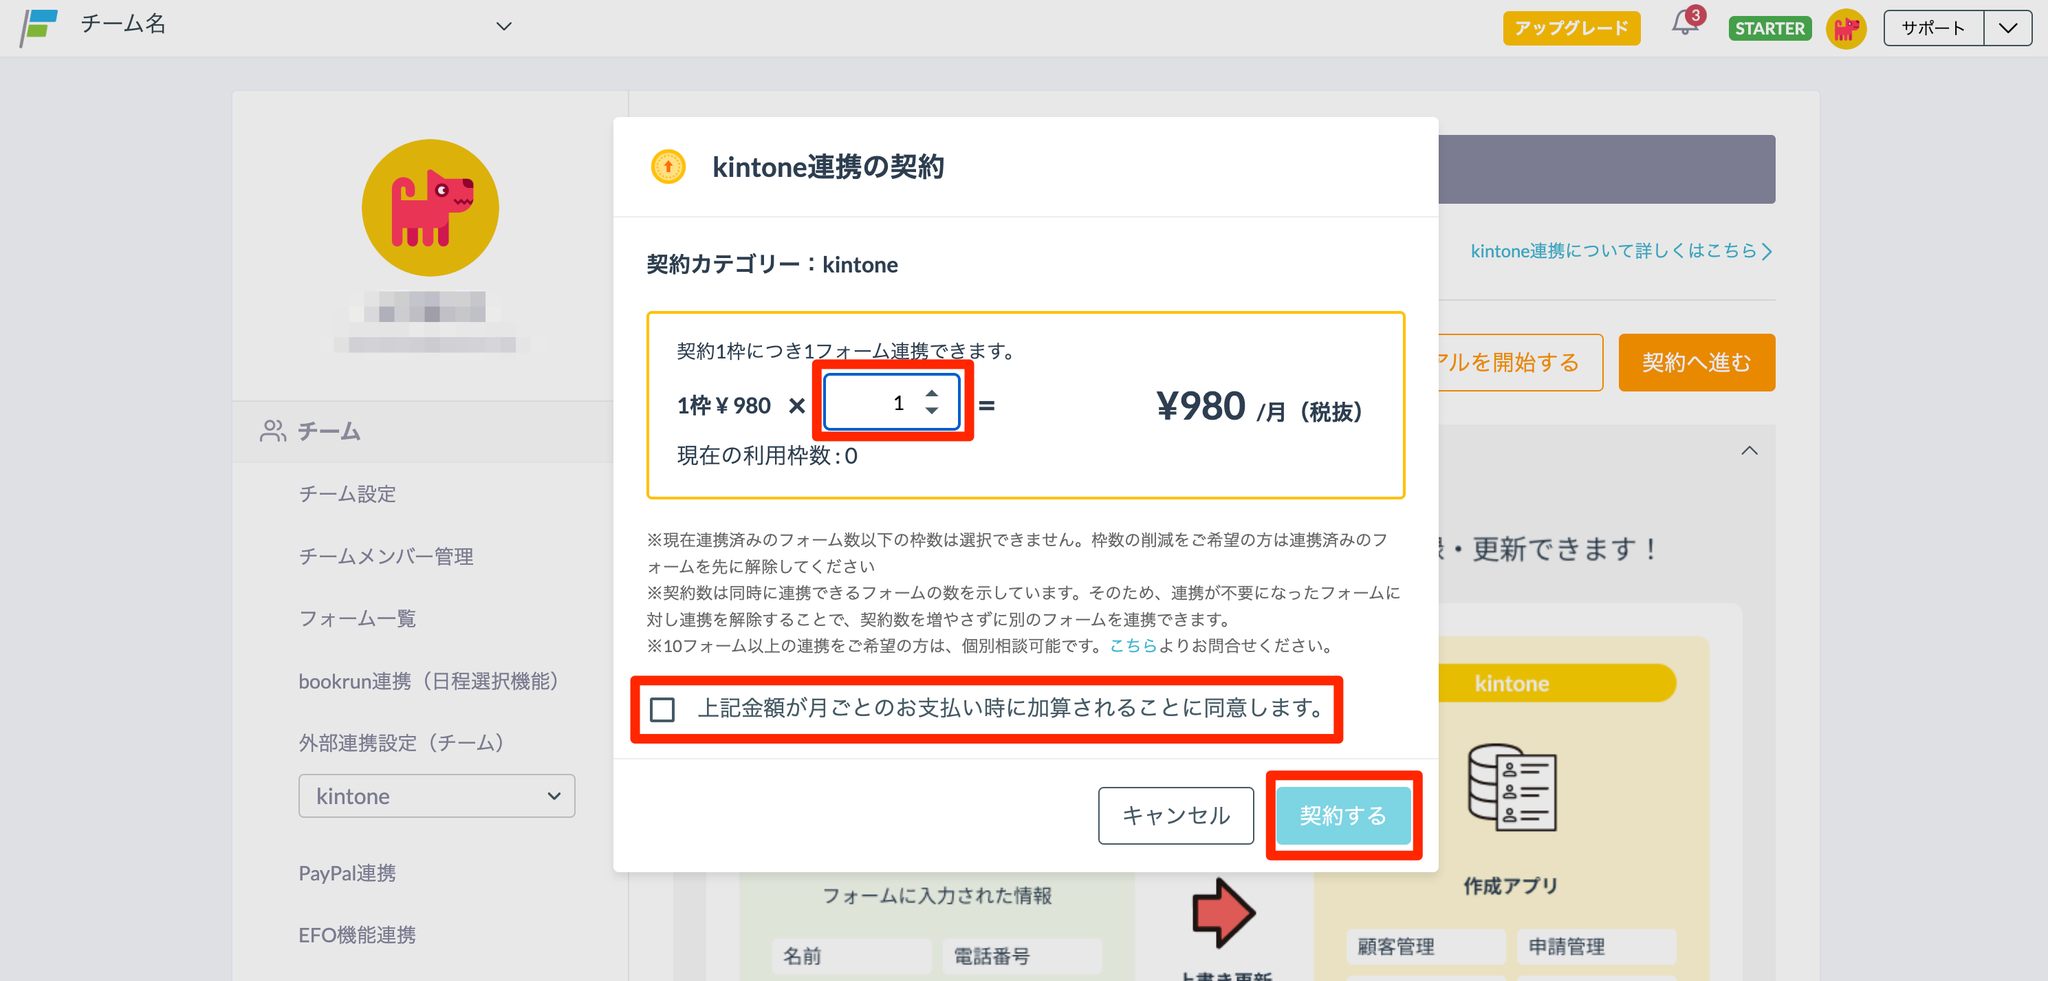Click the アップグレード button
The image size is (2048, 981).
pos(1571,28)
